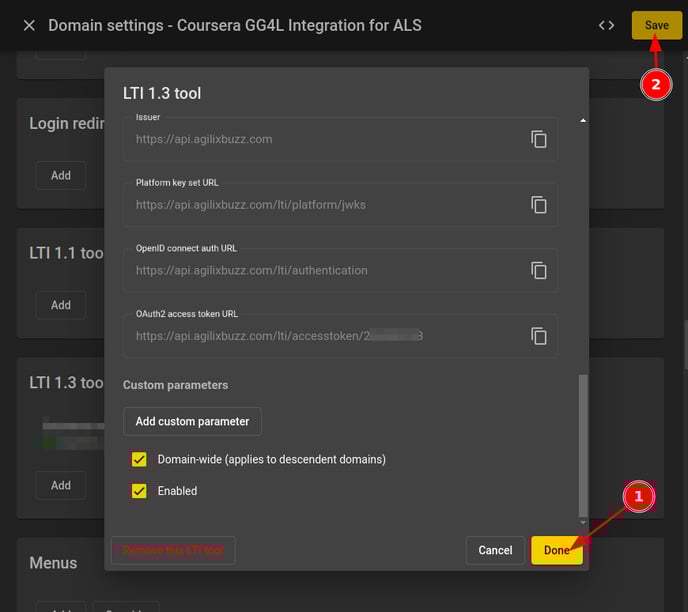Toggle the Enabled checkbox
Image resolution: width=688 pixels, height=612 pixels.
click(x=139, y=491)
